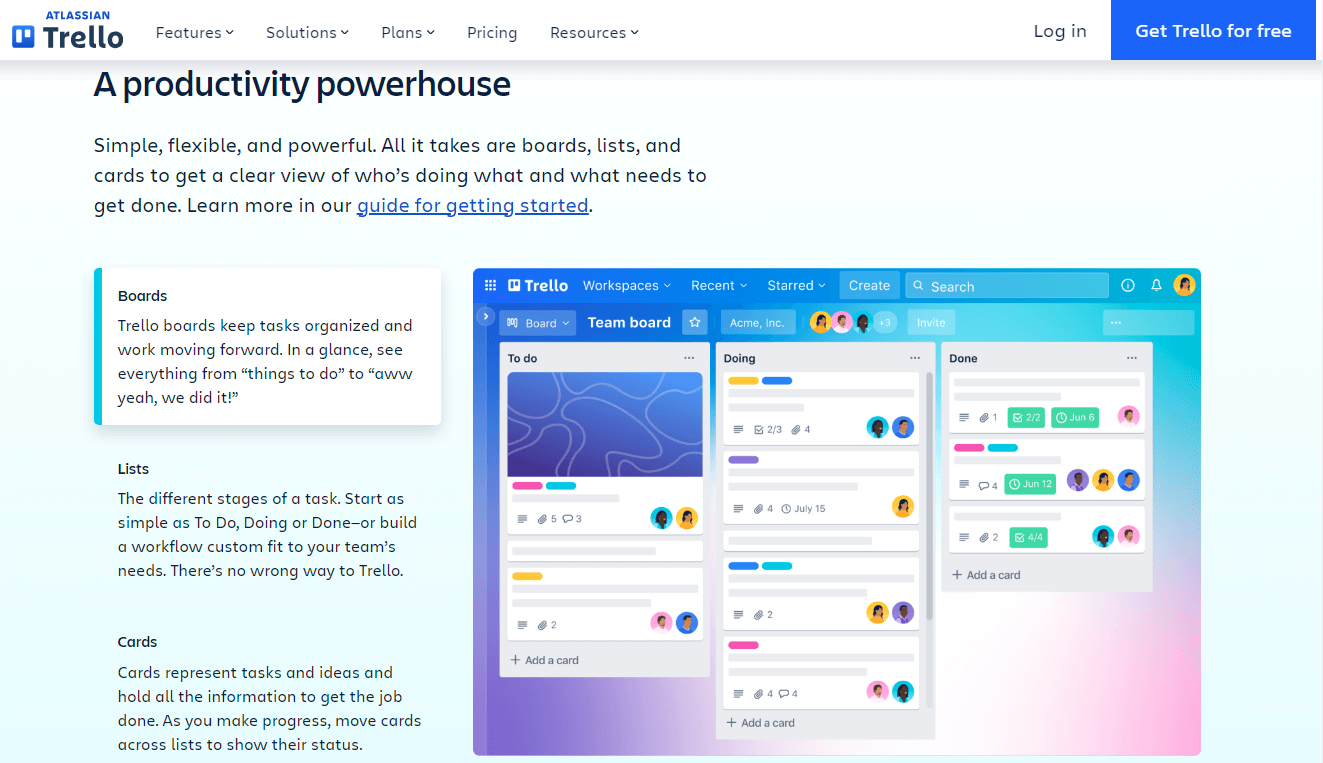
Task: Expand the Plans dropdown
Action: coord(408,32)
